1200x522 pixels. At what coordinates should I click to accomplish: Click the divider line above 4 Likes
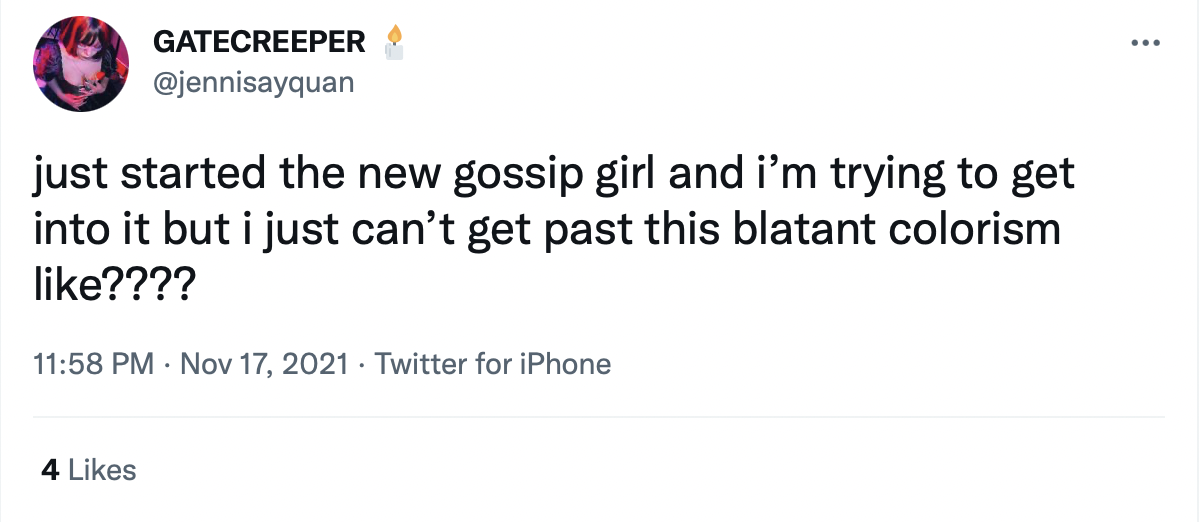(600, 416)
